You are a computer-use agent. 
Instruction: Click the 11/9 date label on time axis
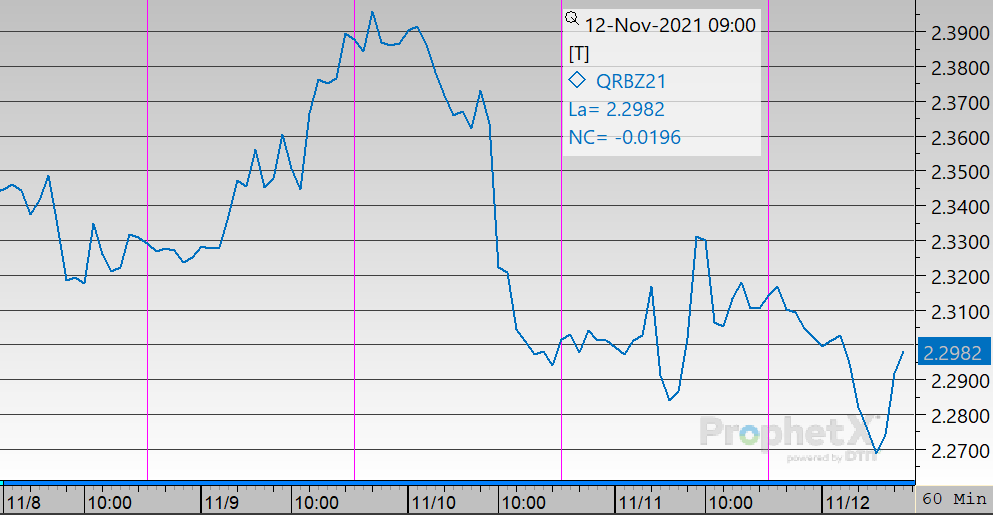click(221, 499)
